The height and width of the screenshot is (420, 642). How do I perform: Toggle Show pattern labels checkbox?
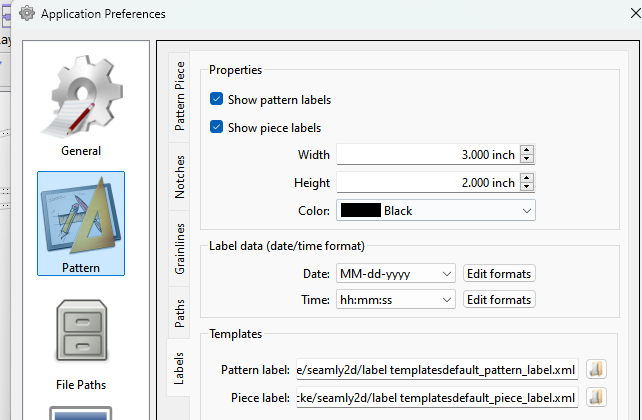(x=217, y=100)
